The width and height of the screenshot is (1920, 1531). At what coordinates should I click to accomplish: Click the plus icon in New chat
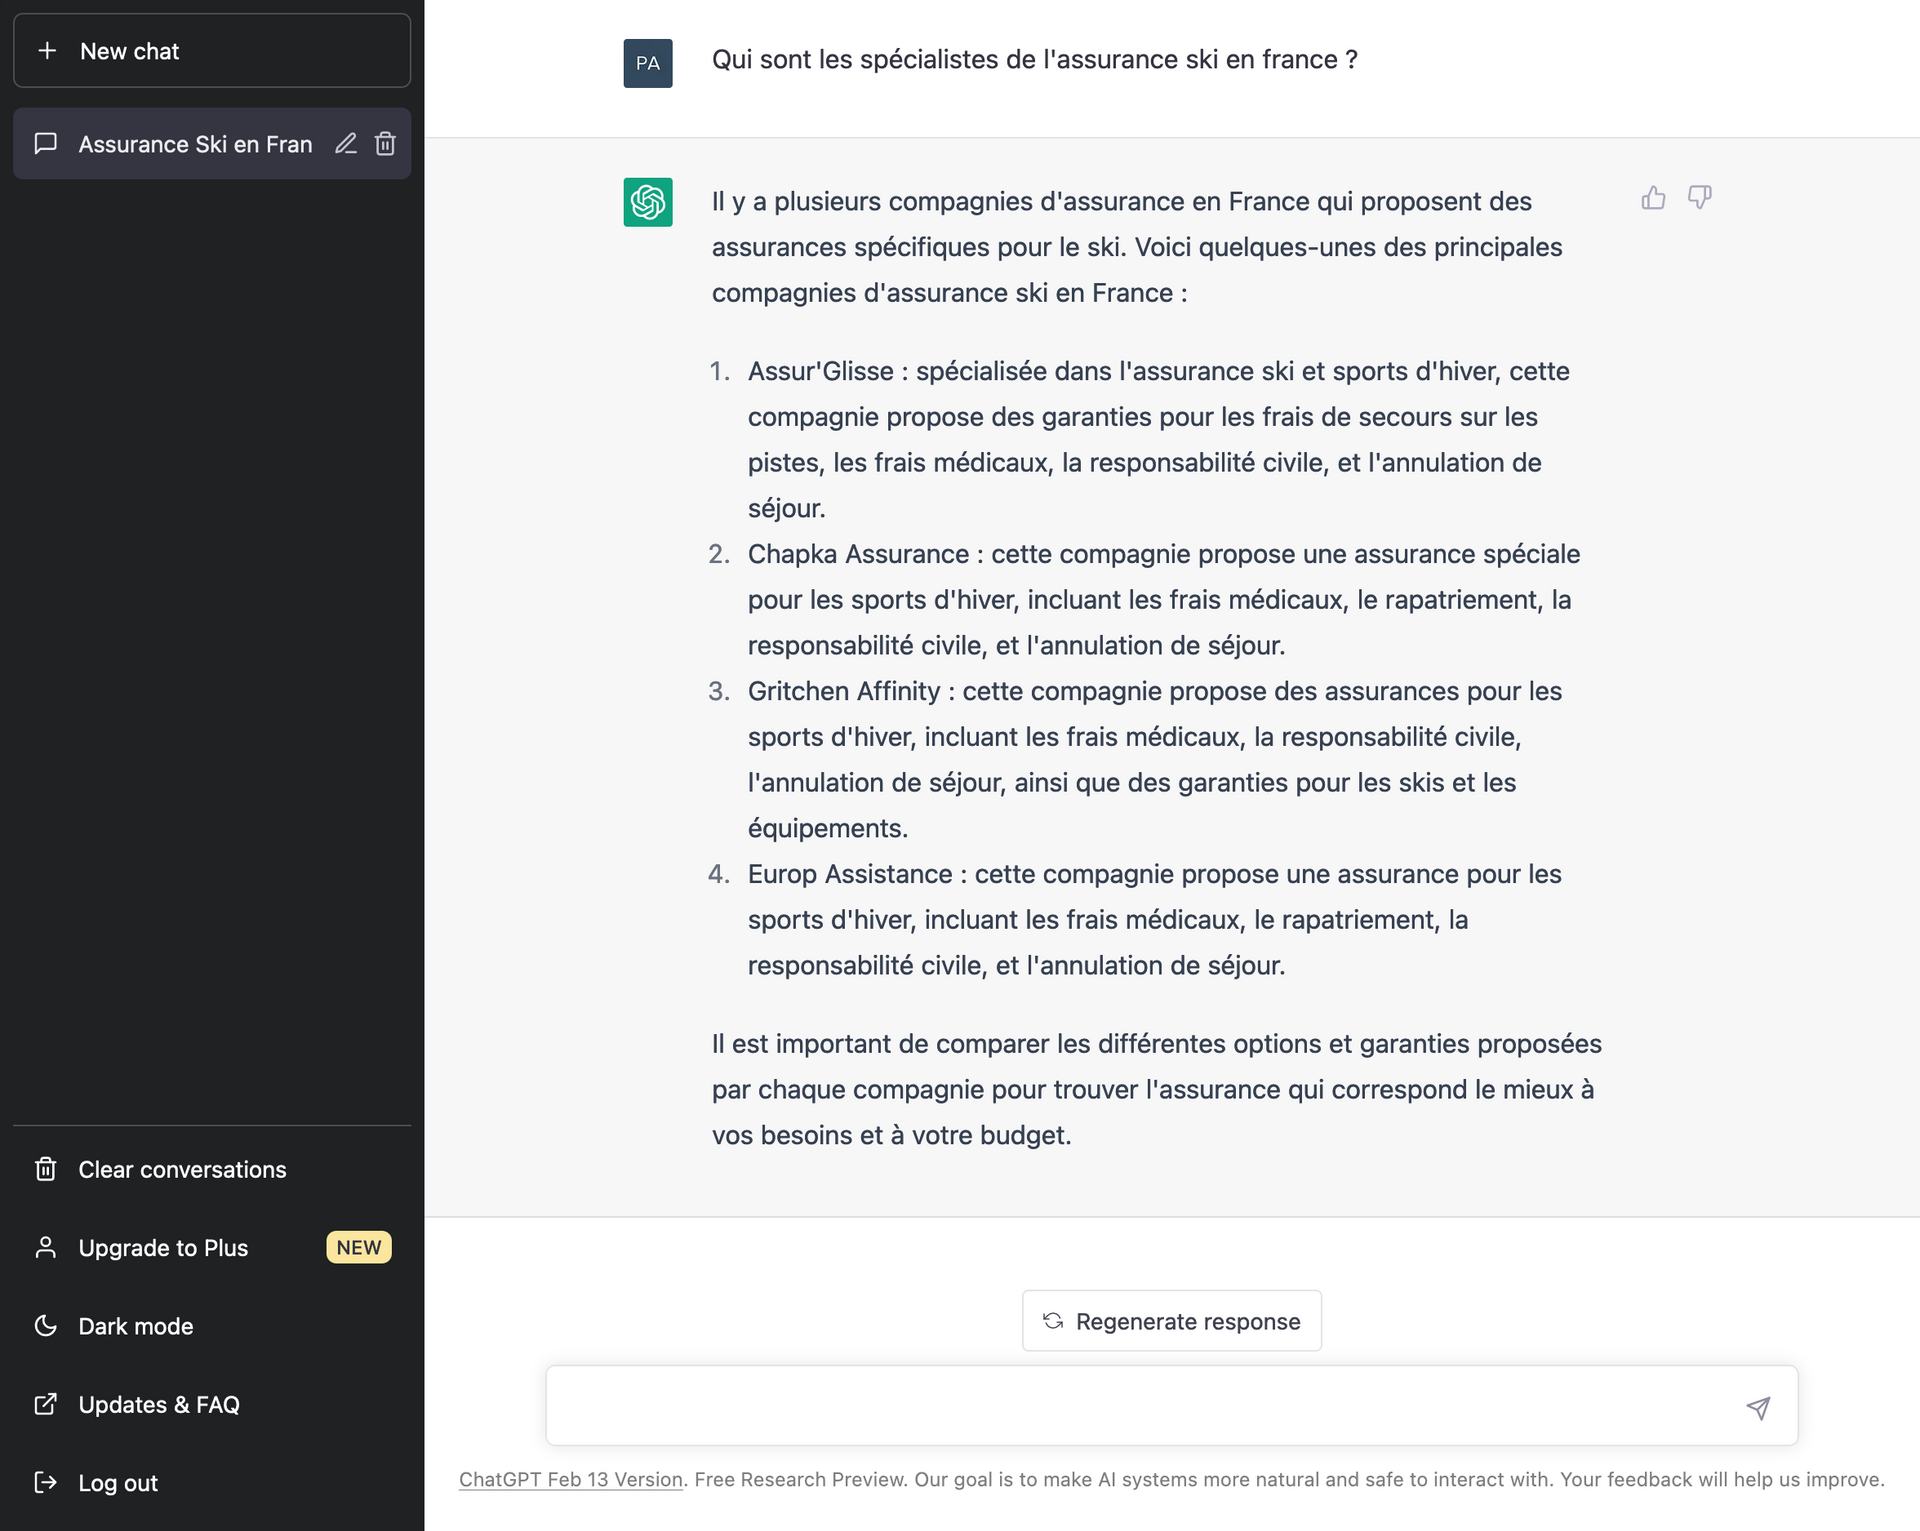click(x=47, y=51)
